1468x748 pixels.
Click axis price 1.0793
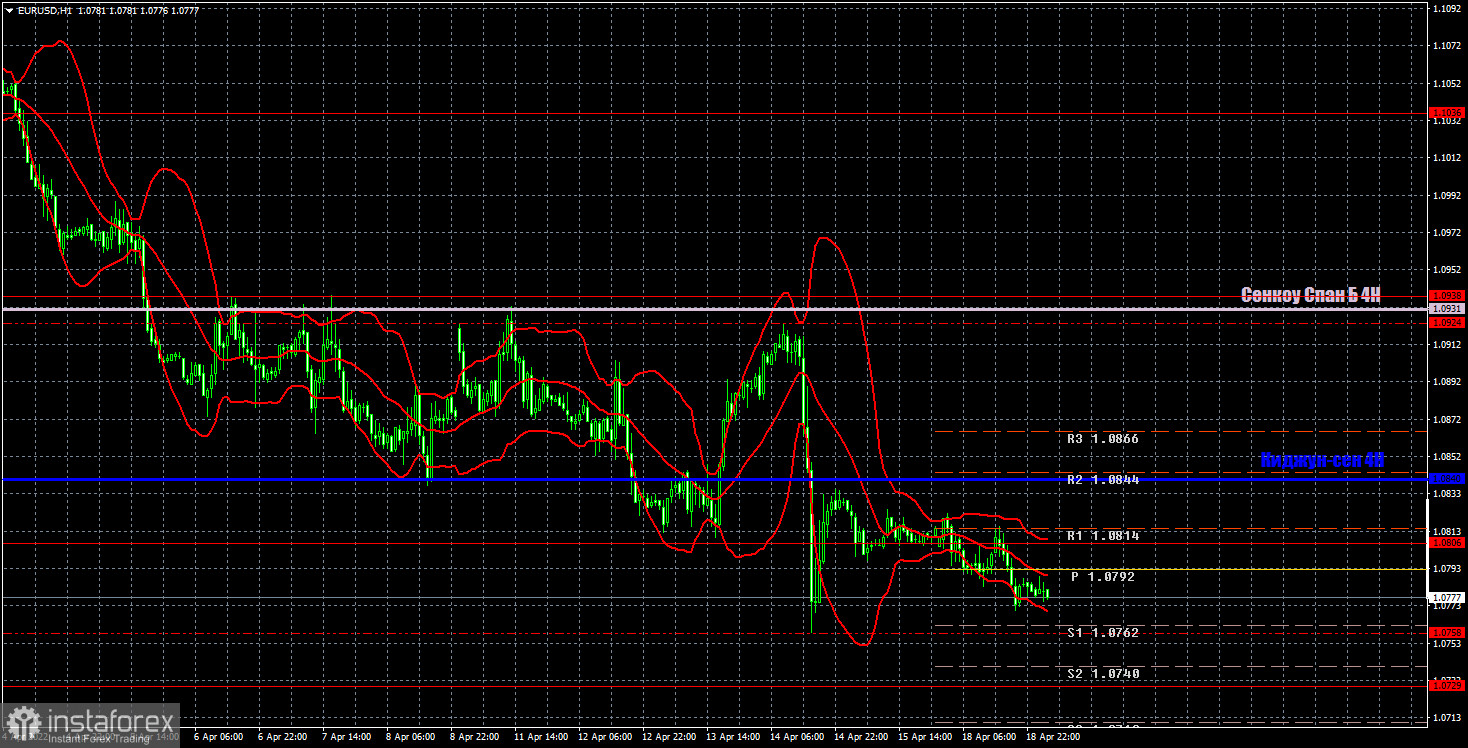(1447, 569)
